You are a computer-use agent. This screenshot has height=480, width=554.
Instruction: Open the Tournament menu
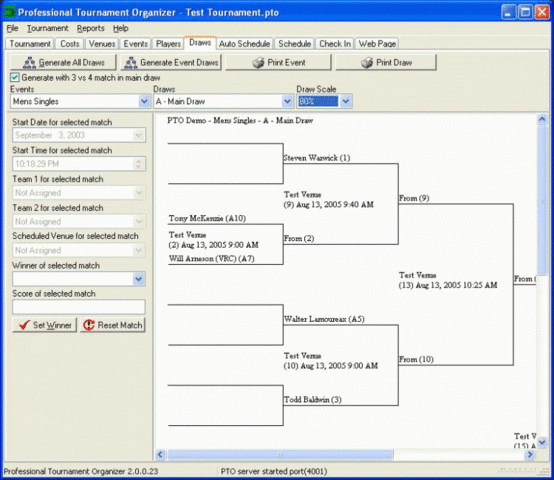pyautogui.click(x=47, y=28)
